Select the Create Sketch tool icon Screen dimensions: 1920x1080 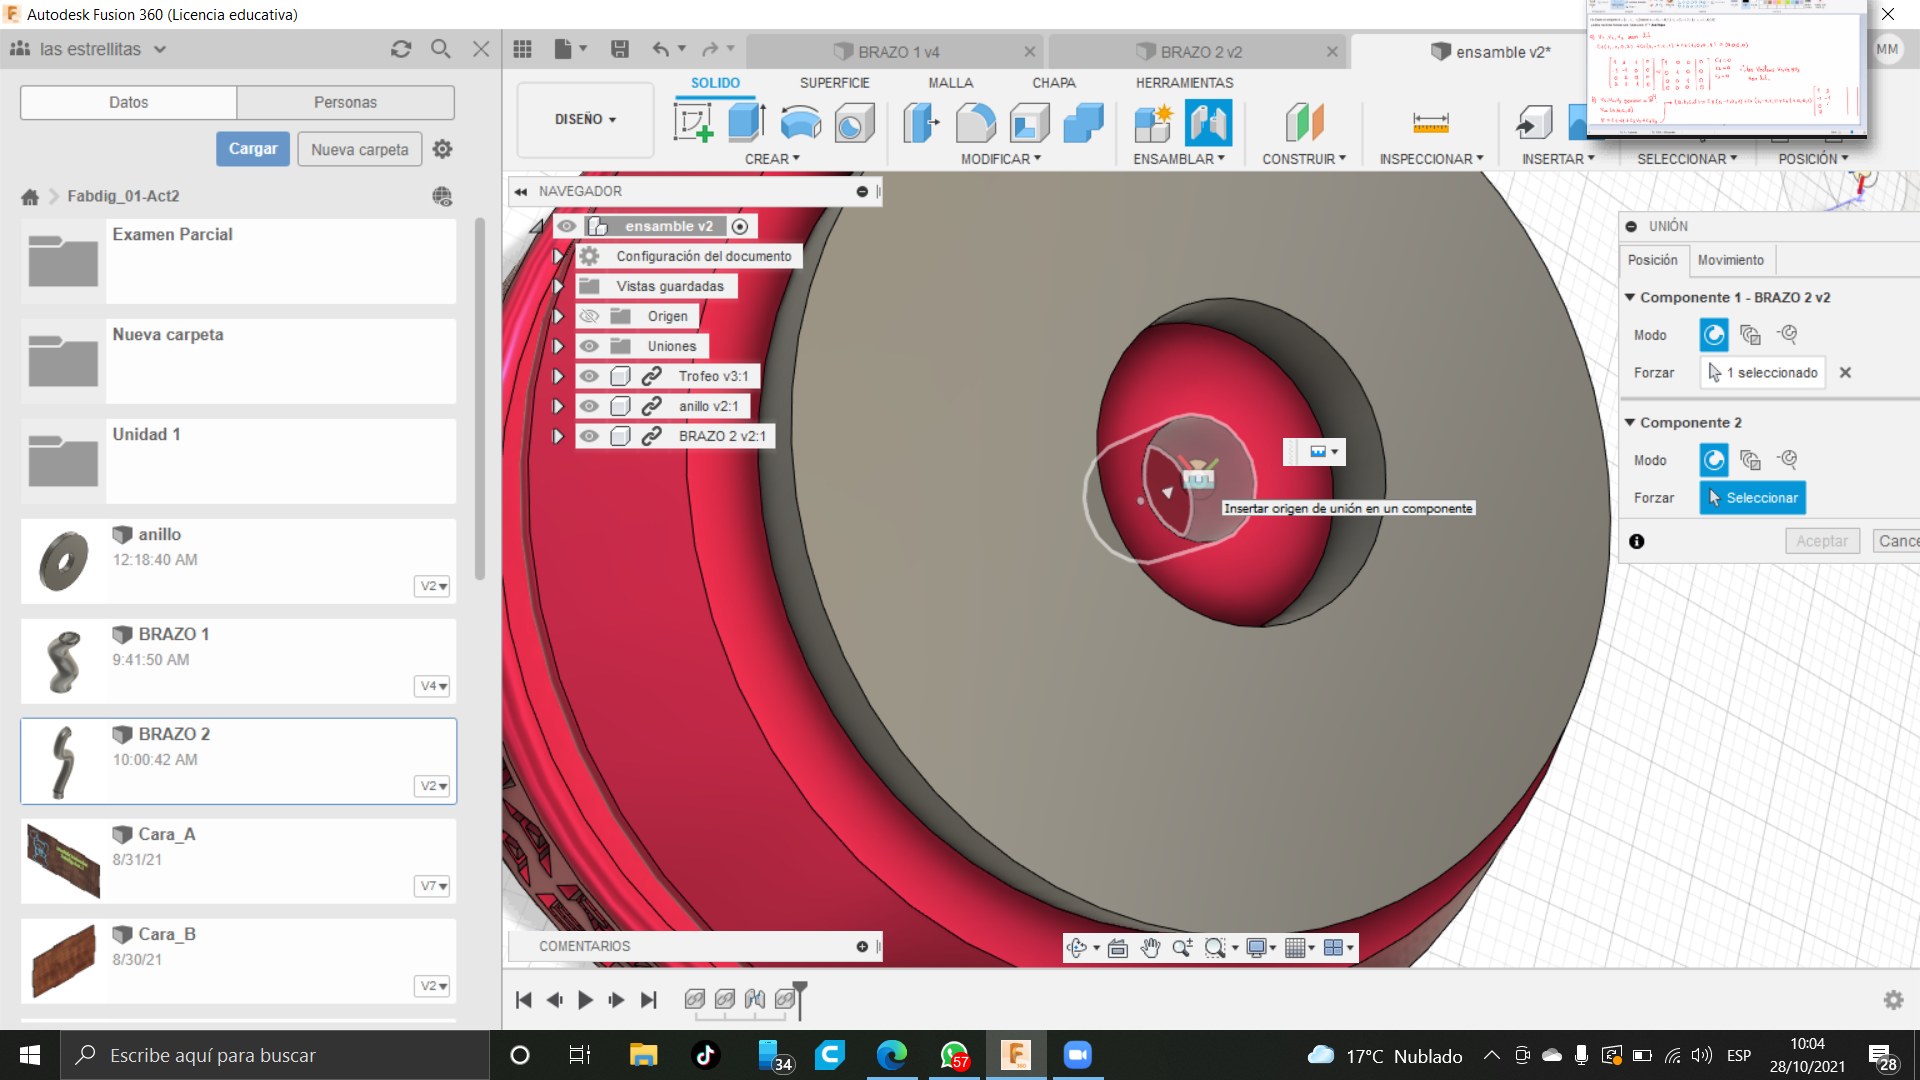[x=693, y=123]
